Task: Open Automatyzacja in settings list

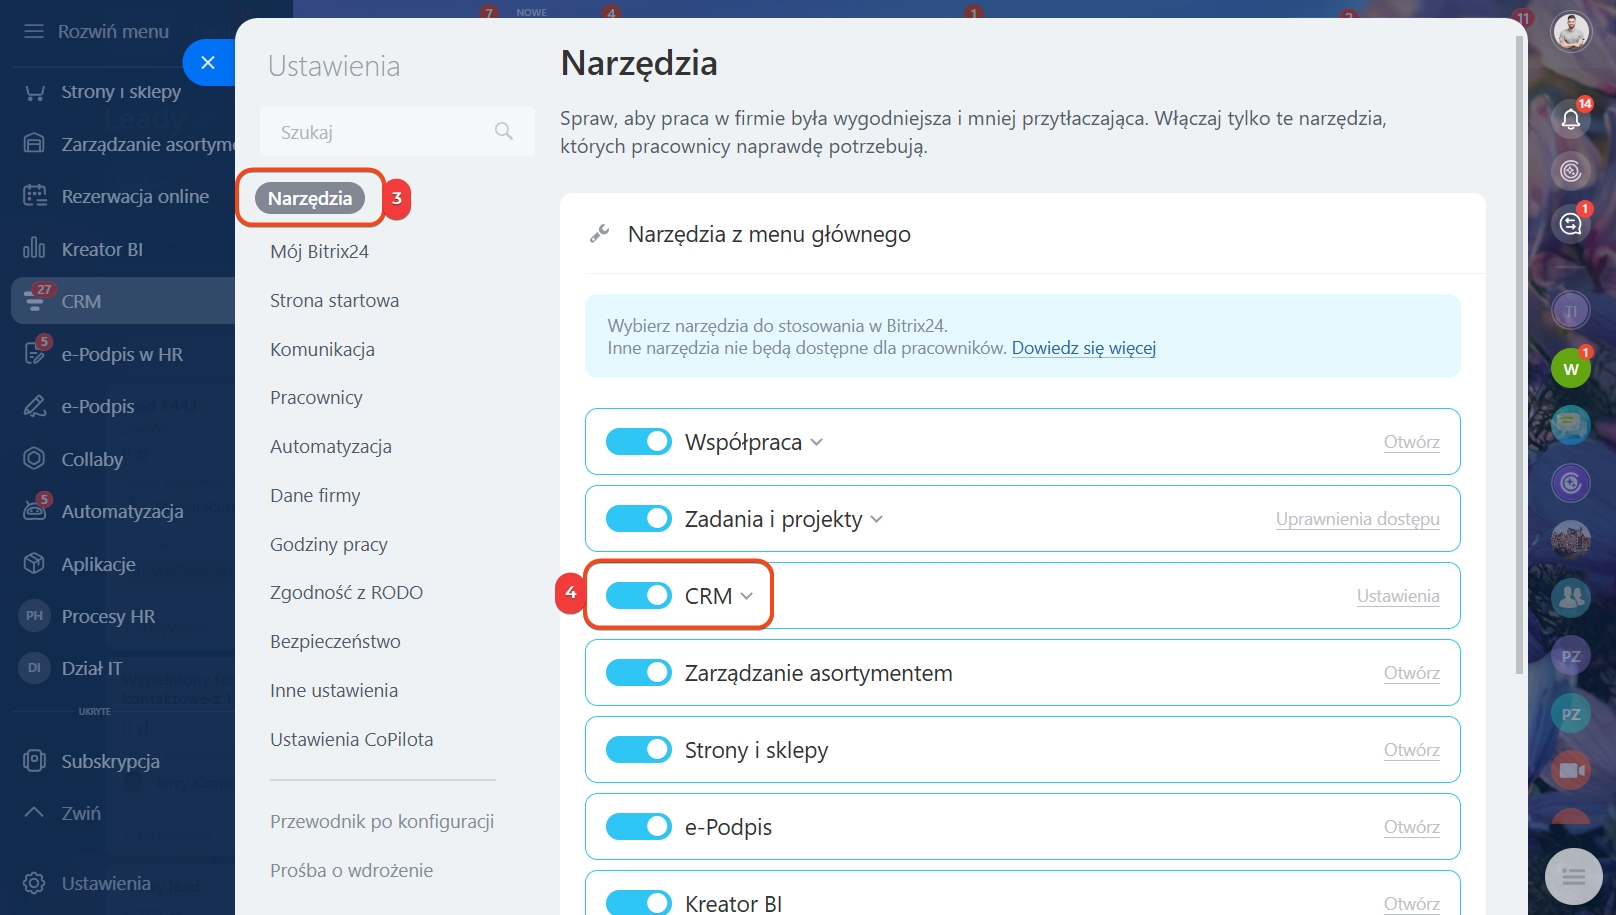Action: click(331, 446)
